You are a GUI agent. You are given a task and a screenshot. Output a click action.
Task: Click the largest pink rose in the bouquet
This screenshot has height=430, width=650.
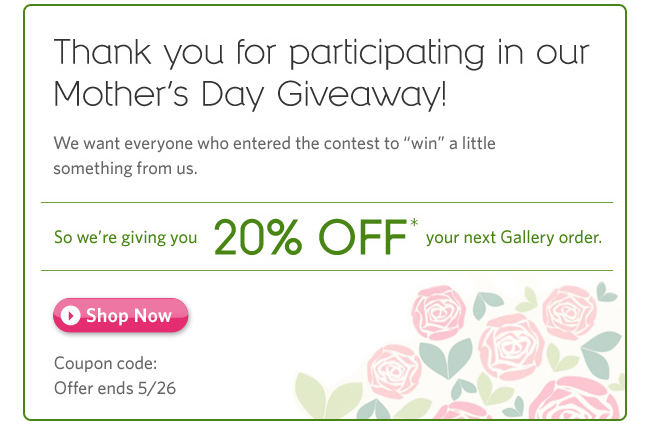click(x=510, y=347)
